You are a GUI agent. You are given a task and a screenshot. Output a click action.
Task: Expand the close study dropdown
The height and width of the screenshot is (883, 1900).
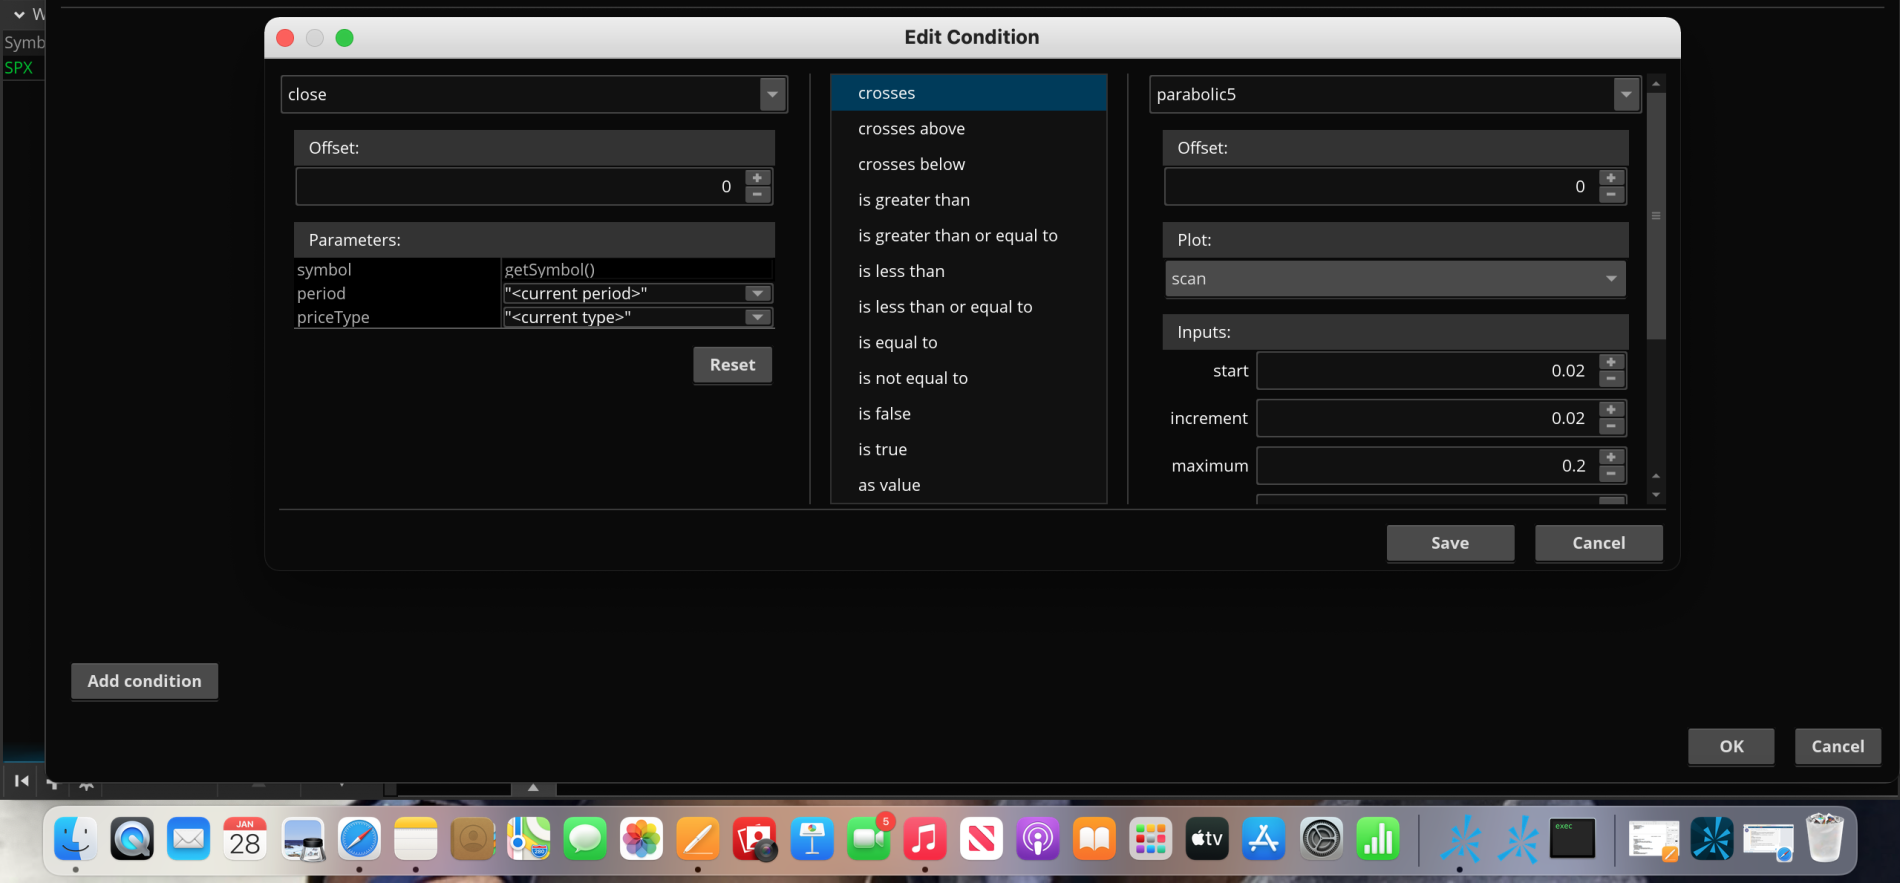point(772,94)
